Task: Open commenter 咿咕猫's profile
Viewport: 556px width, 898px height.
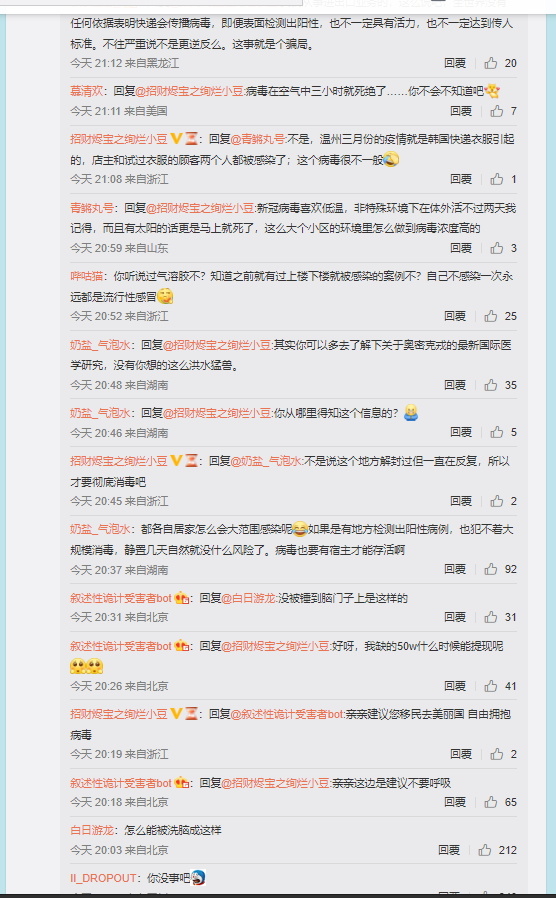Action: pos(86,276)
